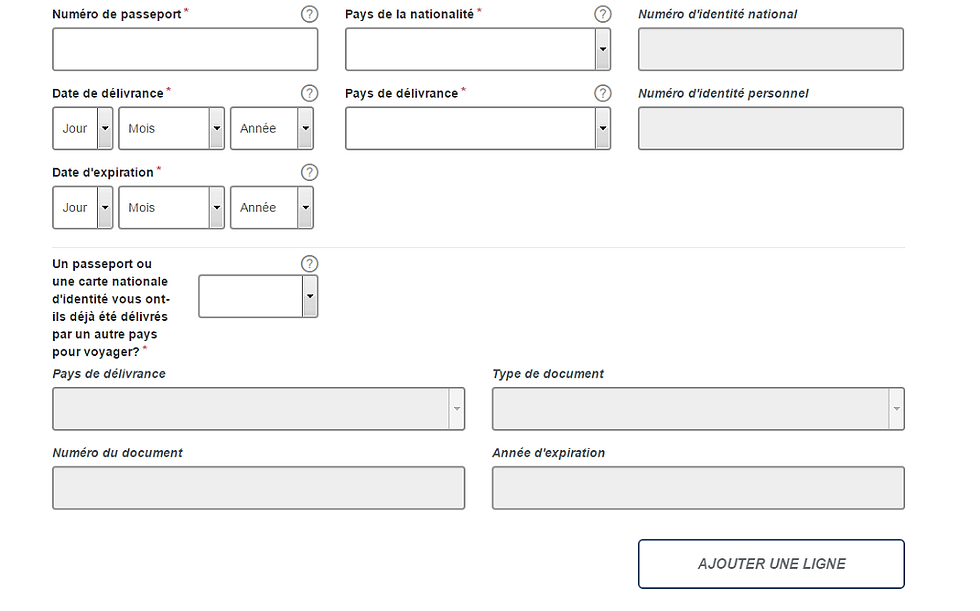Click the Année d'expiration field

[698, 489]
